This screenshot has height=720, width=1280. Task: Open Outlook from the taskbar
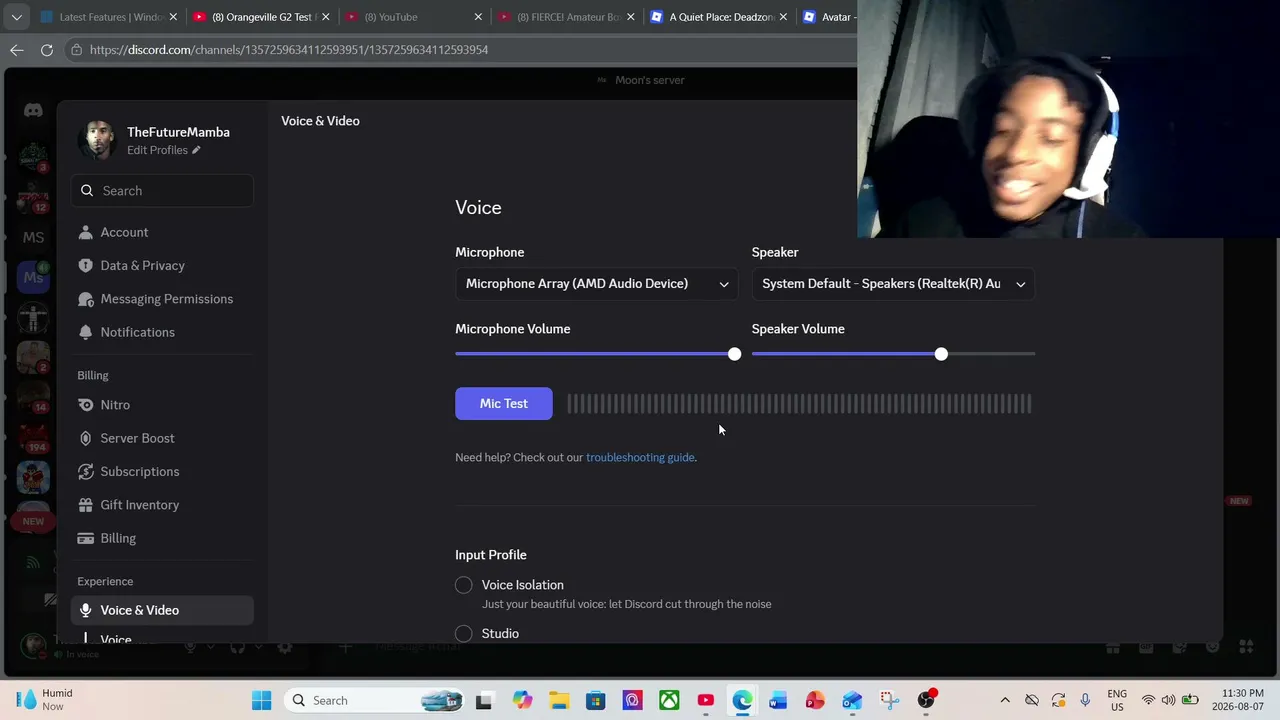852,701
